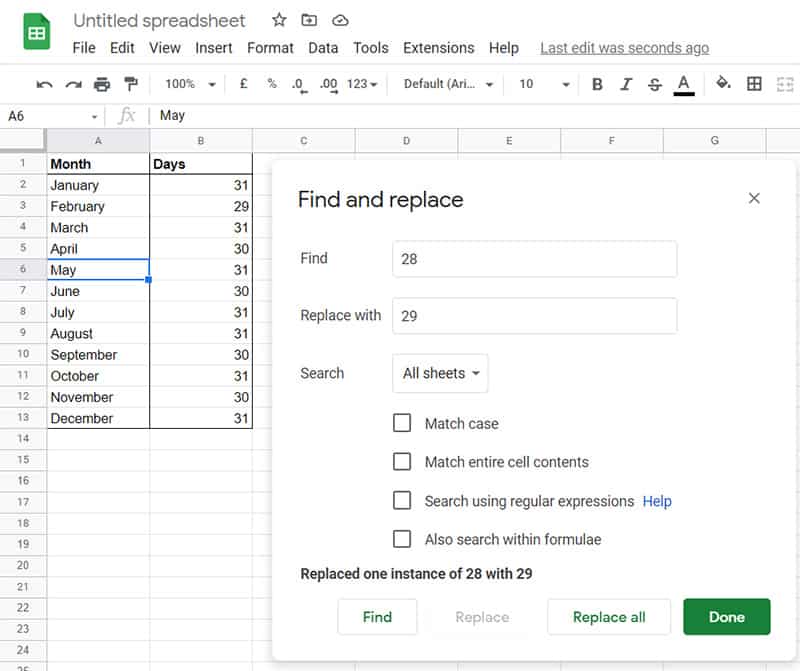Toggle bold formatting
Image resolution: width=800 pixels, height=671 pixels.
597,85
